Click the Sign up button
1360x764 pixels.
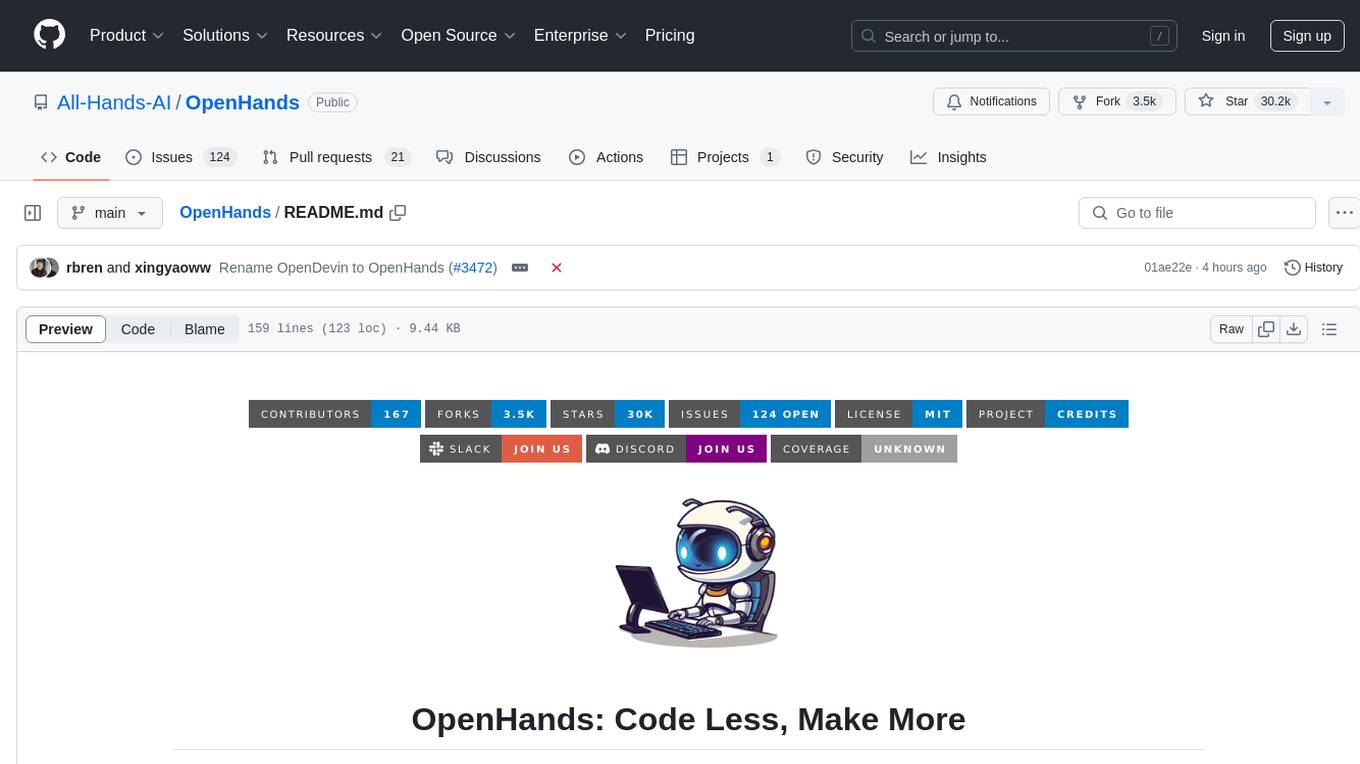click(x=1307, y=36)
